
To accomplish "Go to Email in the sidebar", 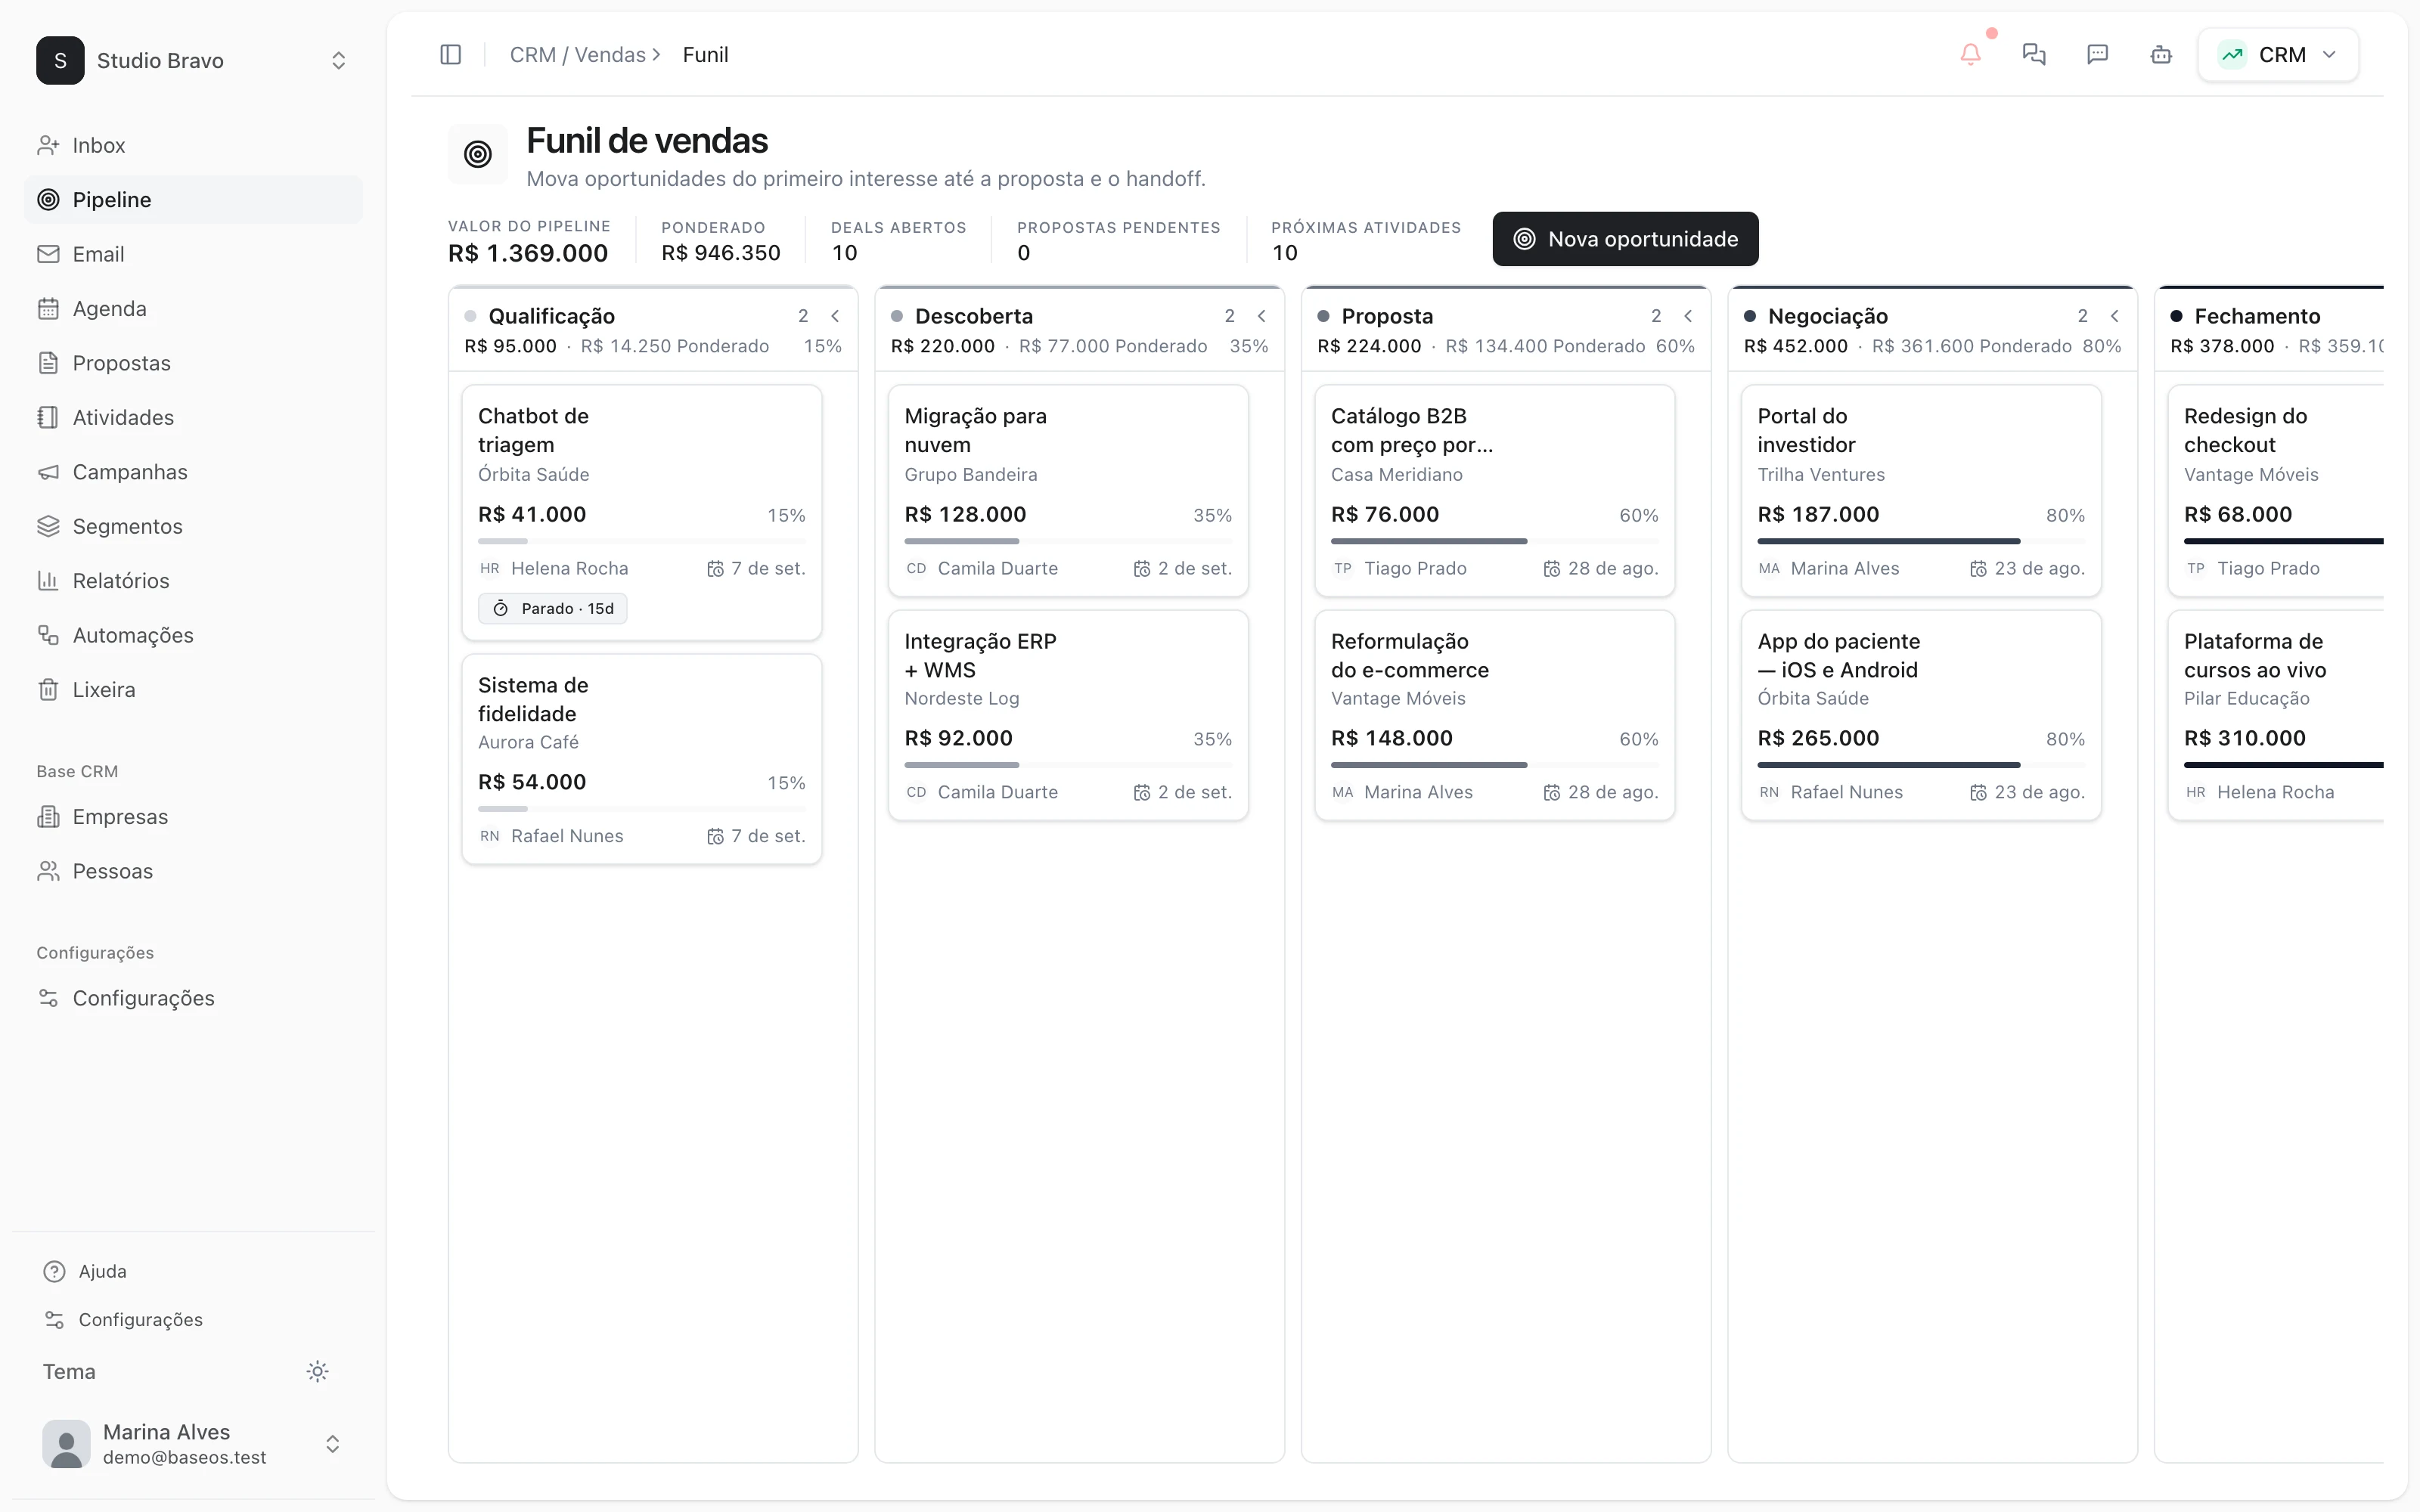I will click(x=193, y=255).
